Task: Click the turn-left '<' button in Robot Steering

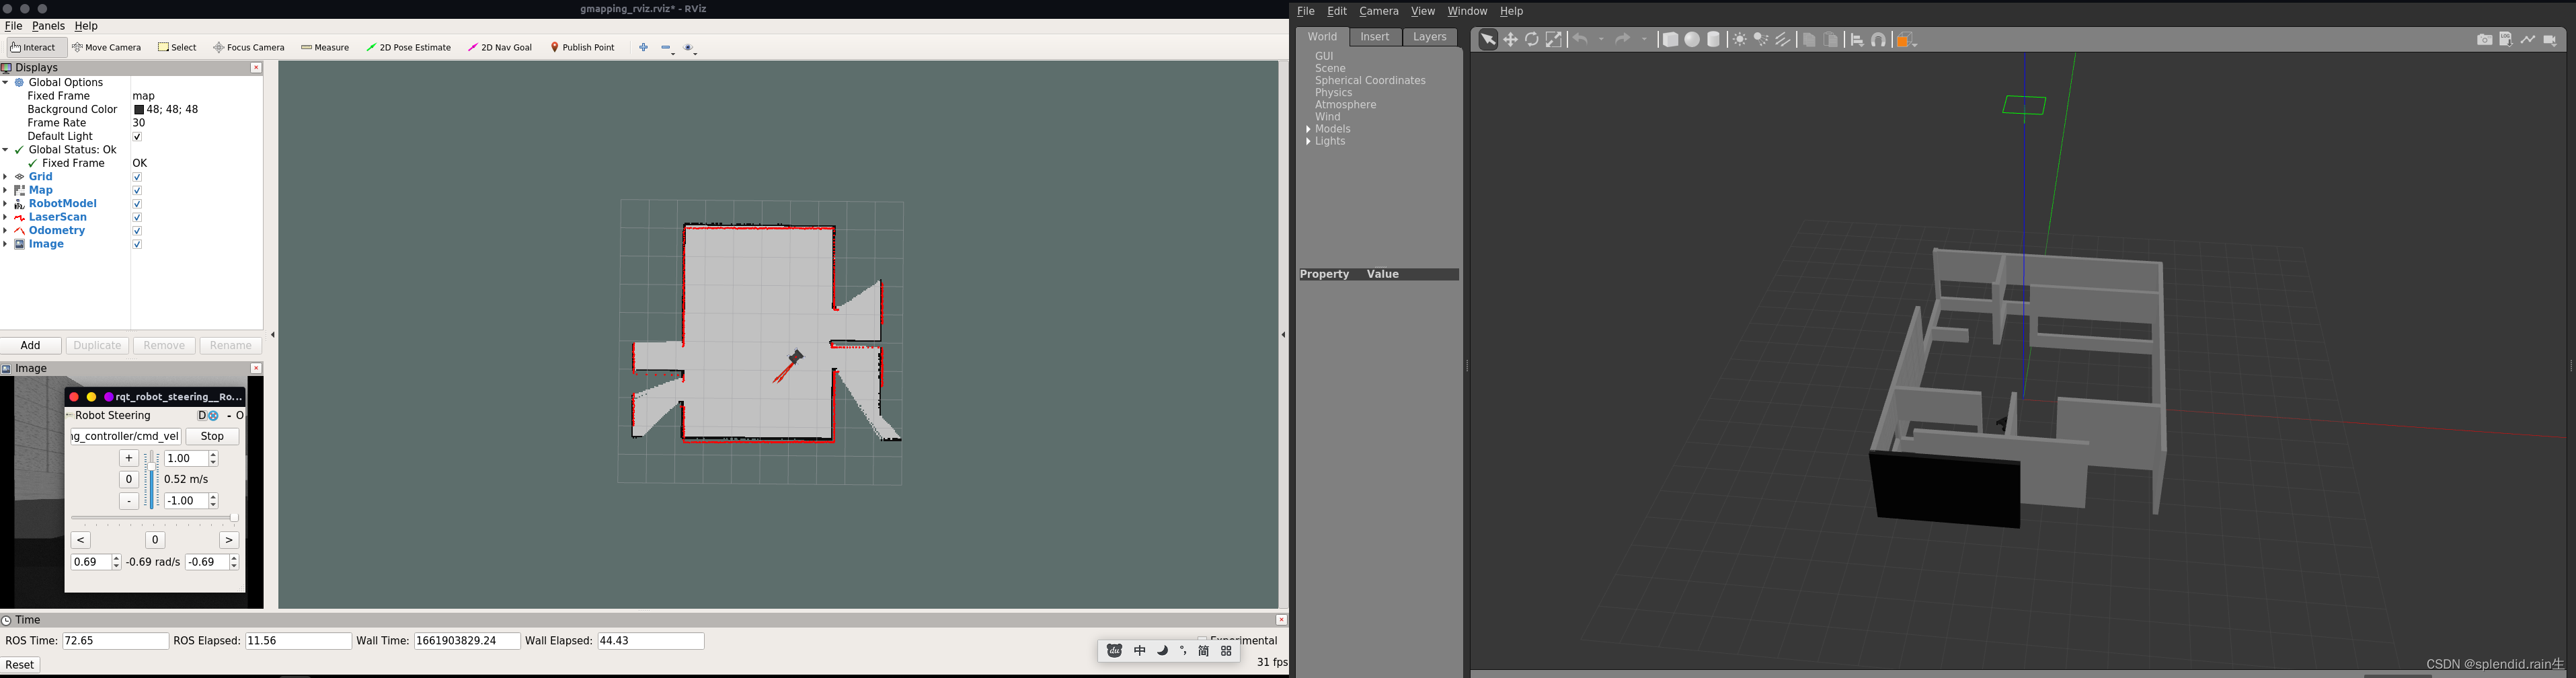Action: pyautogui.click(x=81, y=540)
